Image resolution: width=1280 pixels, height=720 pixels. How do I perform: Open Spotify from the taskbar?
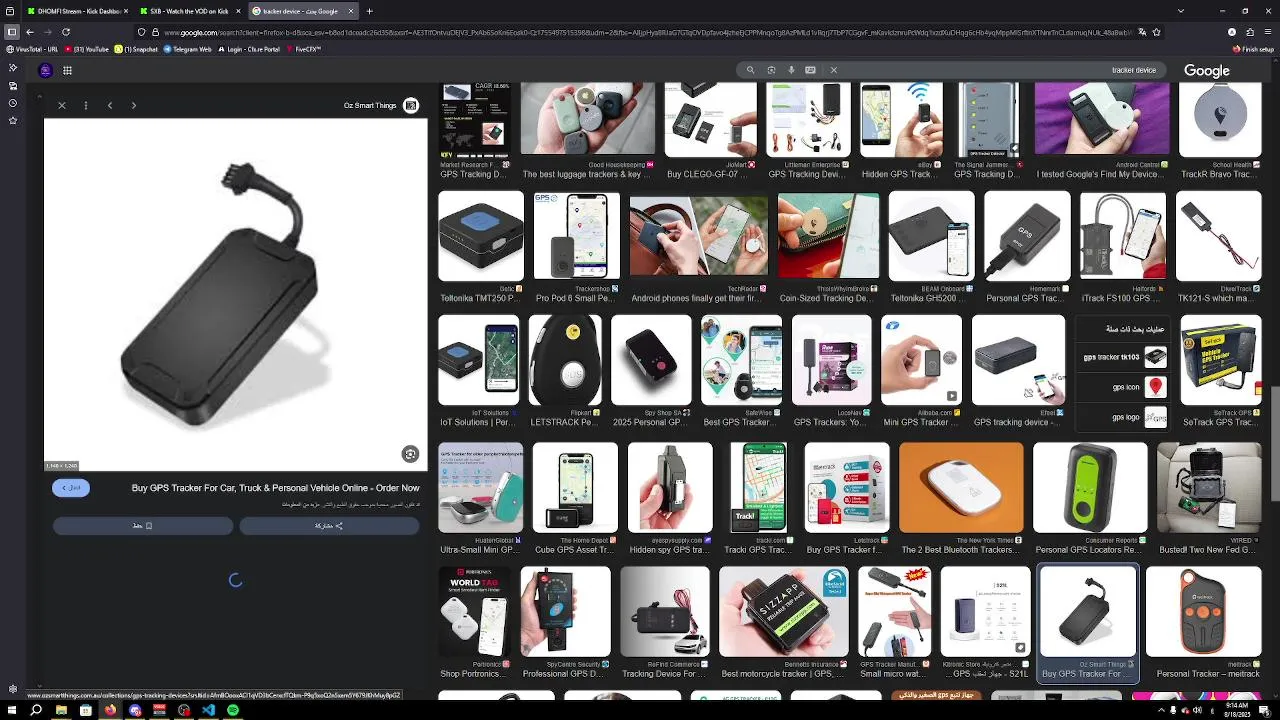pos(233,710)
